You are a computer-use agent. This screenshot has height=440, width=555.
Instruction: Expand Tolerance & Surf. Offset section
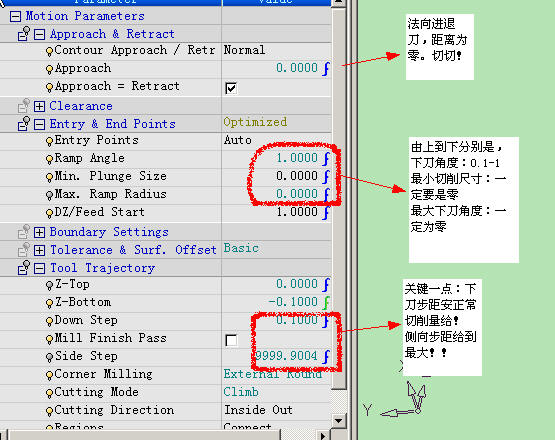[x=39, y=250]
